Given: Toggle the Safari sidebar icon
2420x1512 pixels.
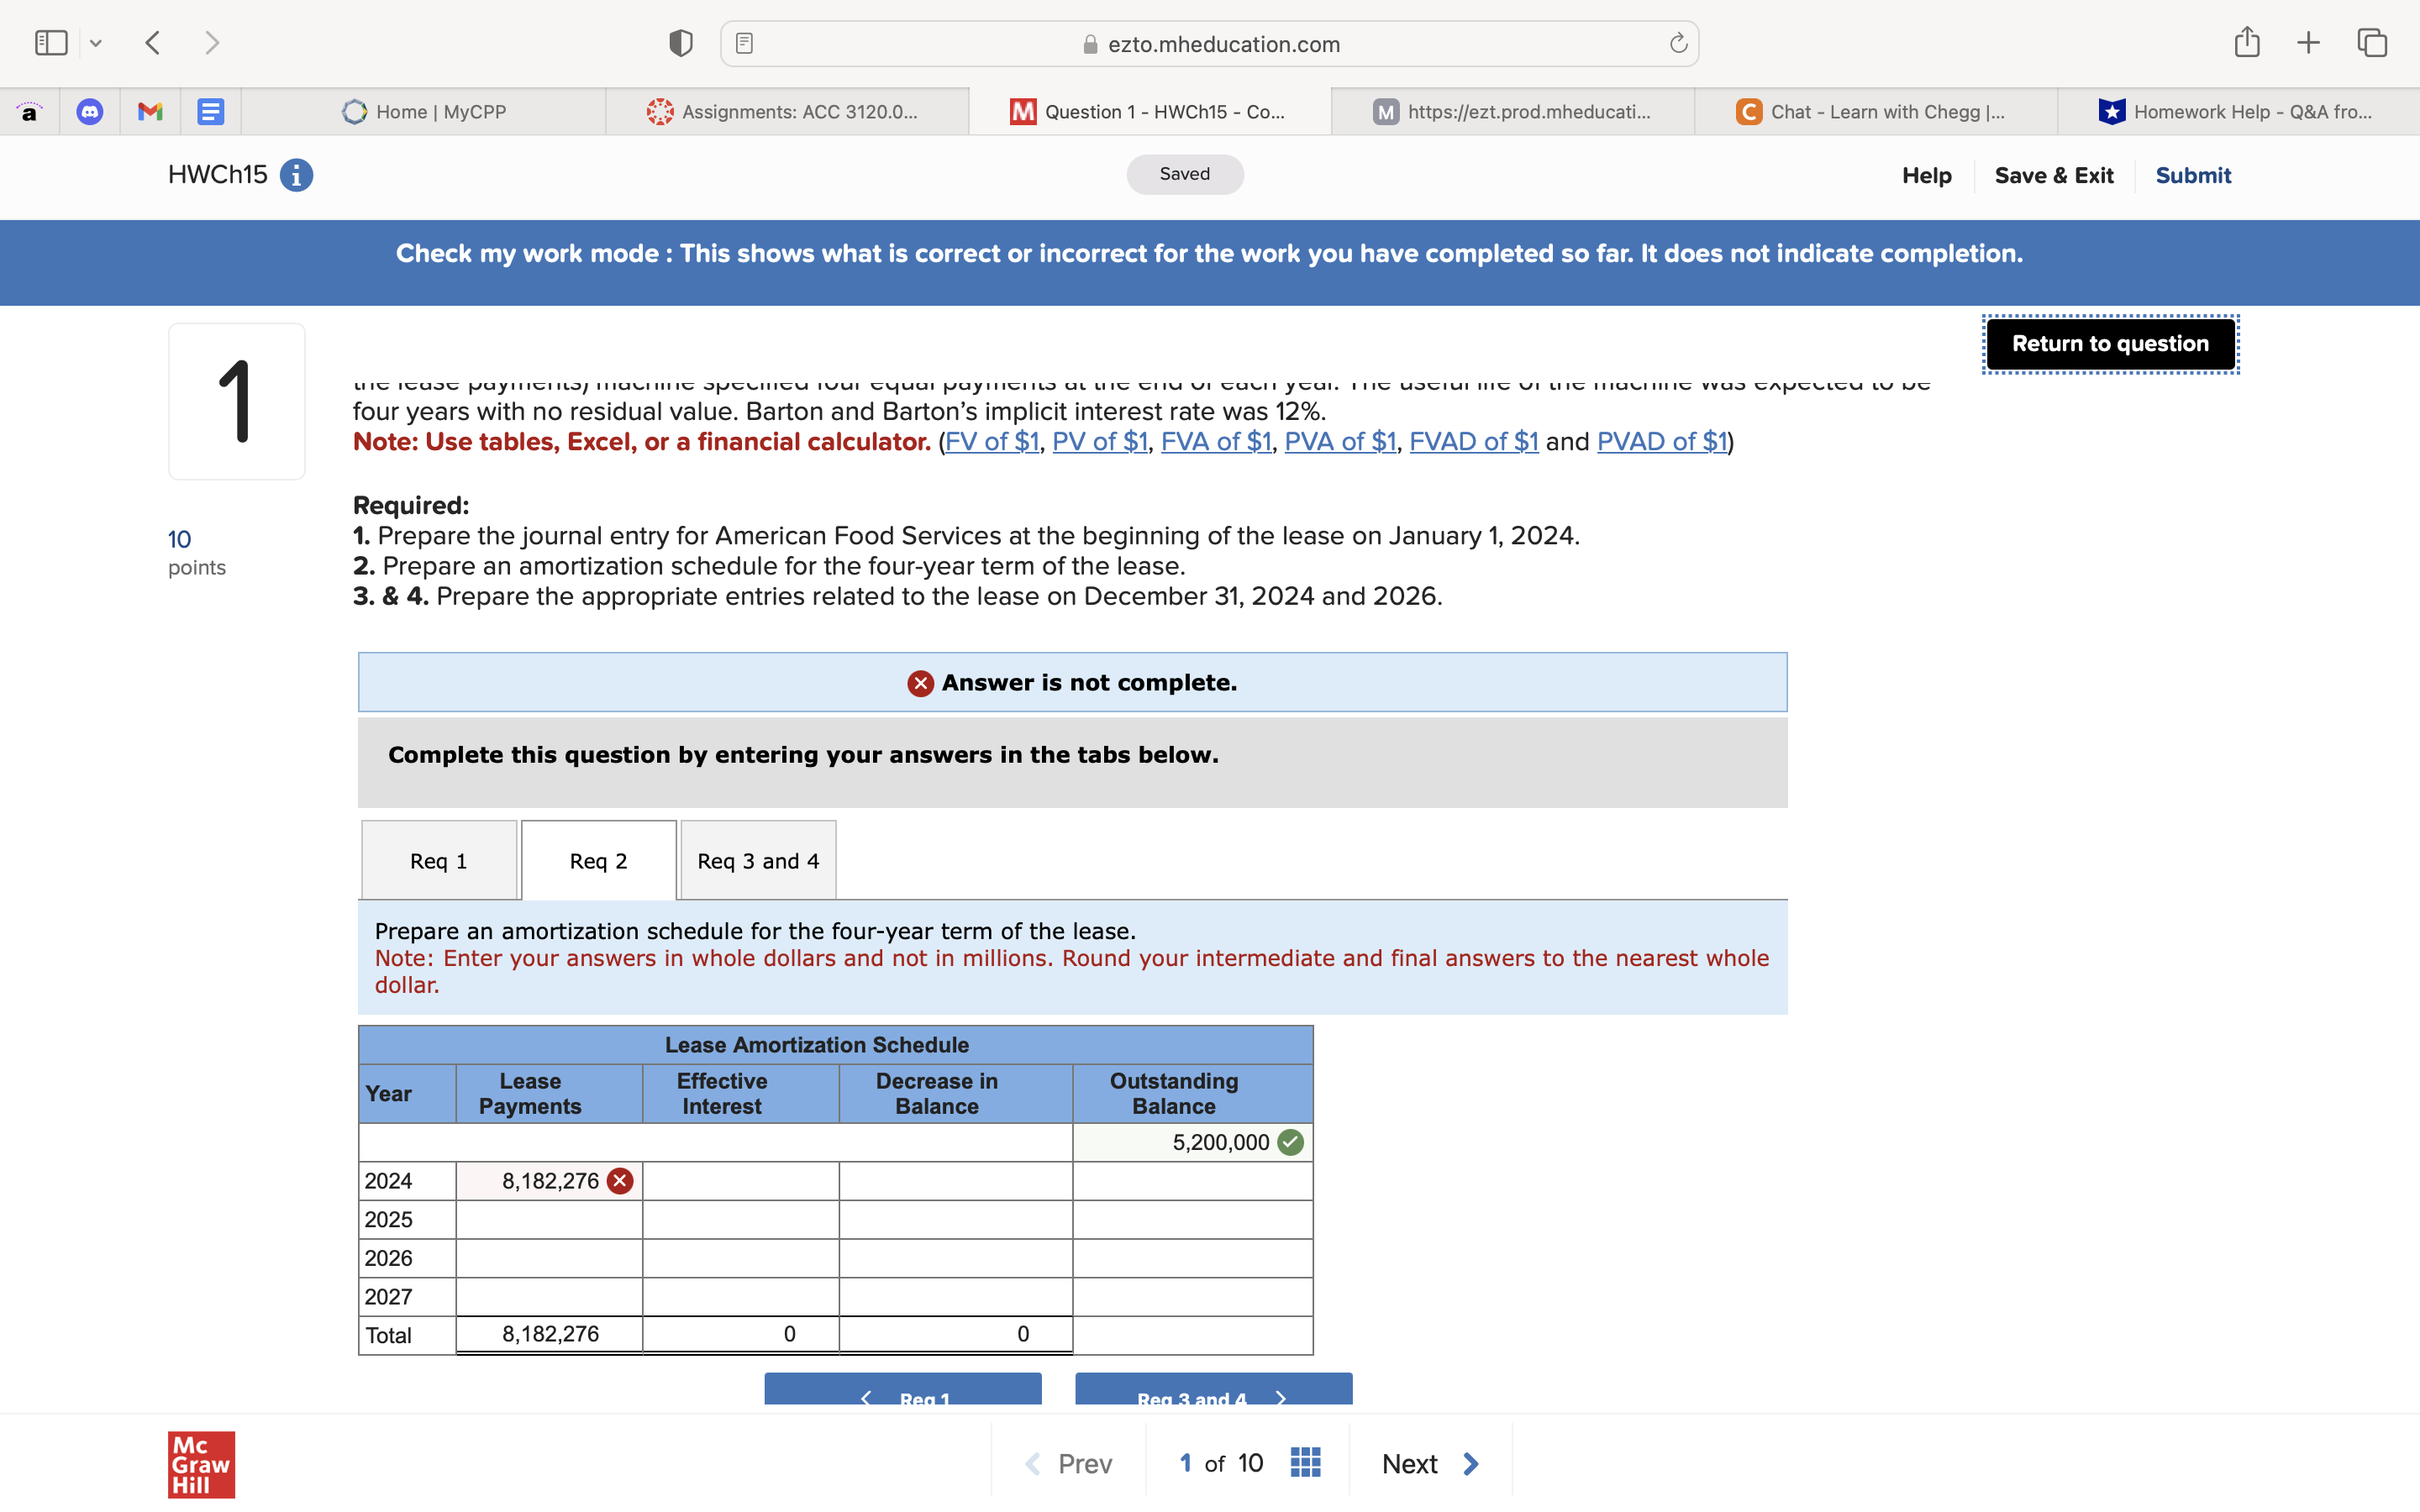Looking at the screenshot, I should (51, 43).
